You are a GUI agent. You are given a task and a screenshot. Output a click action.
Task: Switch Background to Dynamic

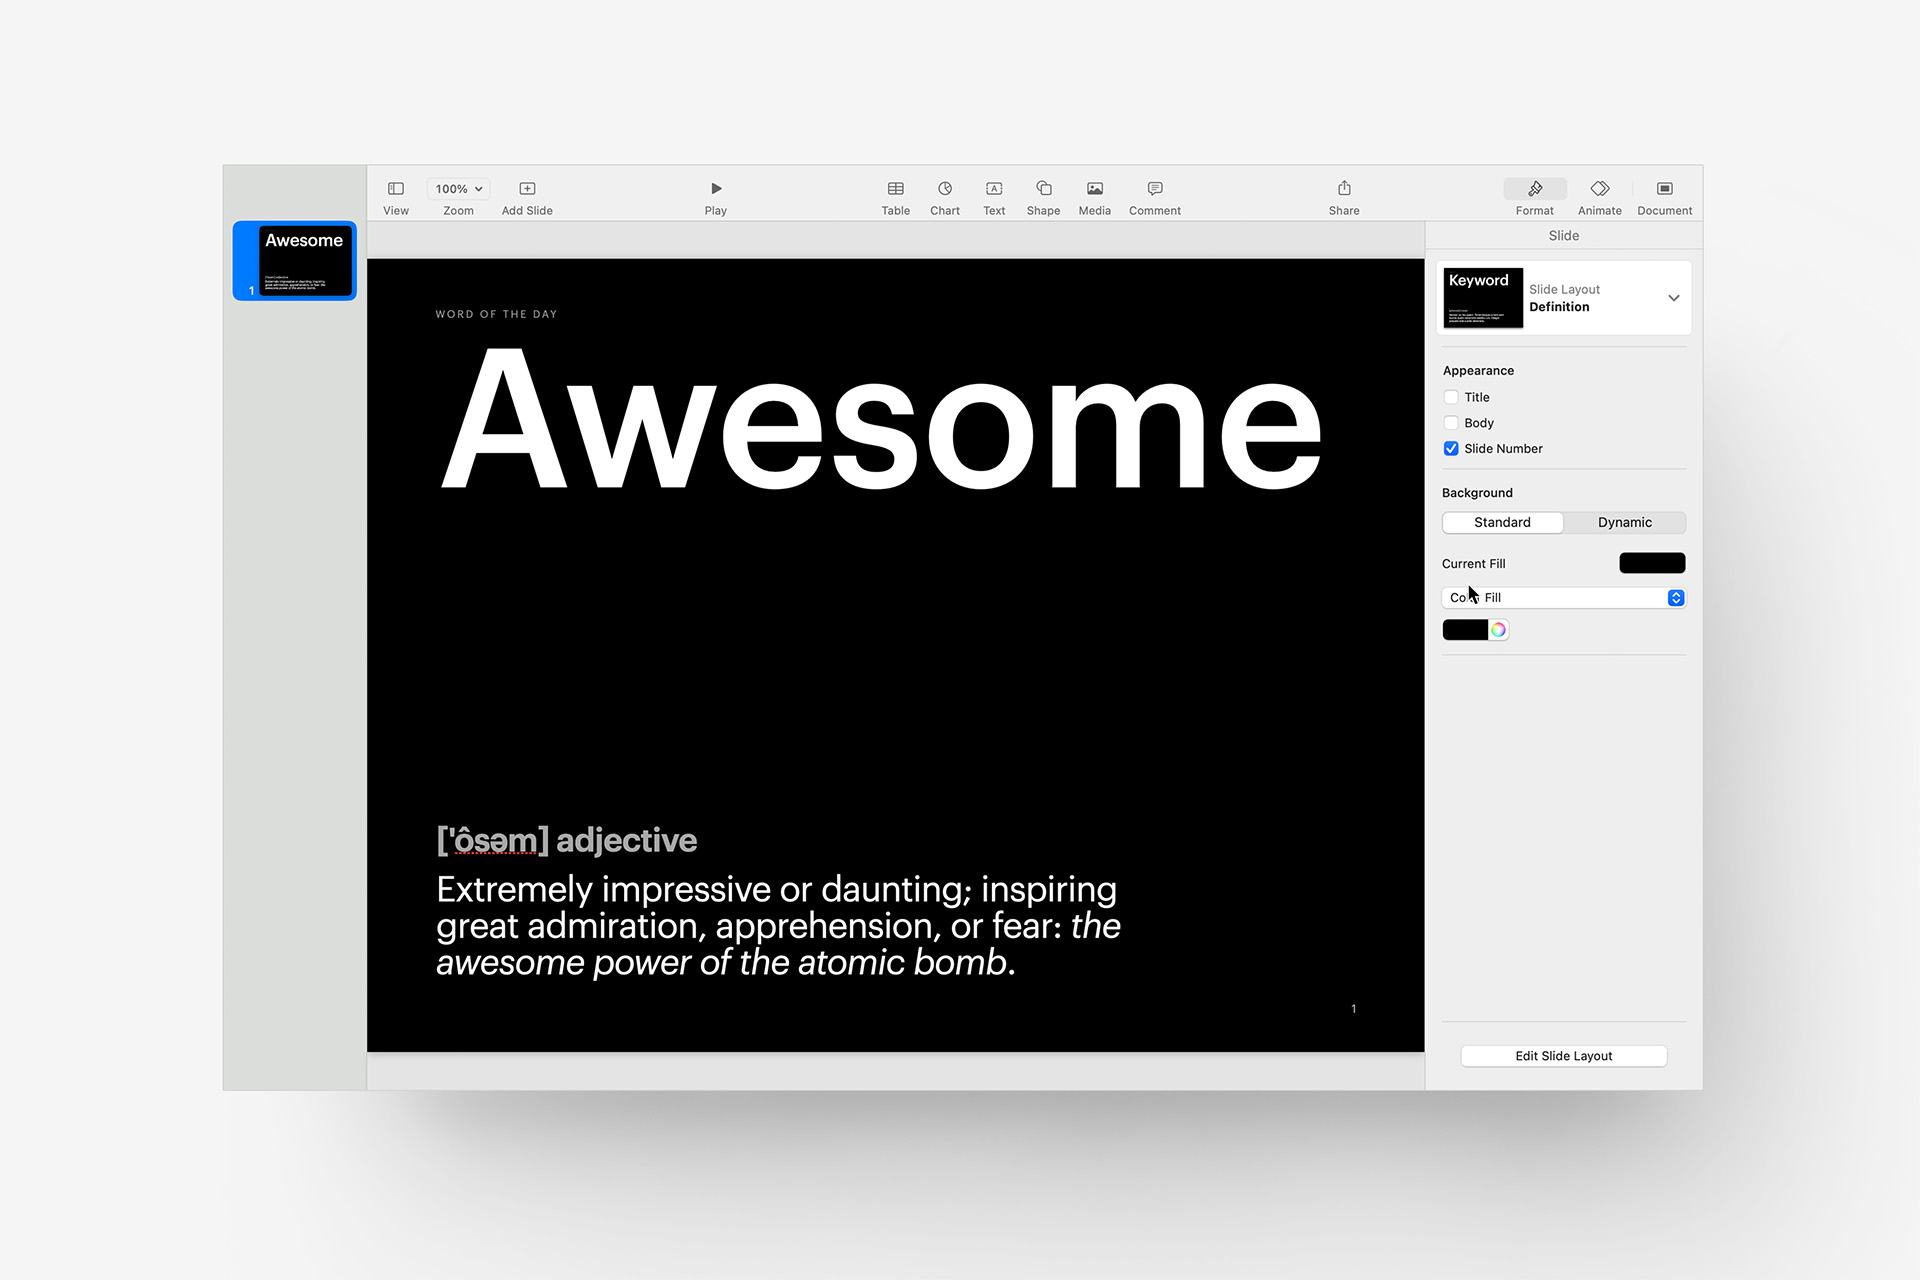pos(1623,522)
